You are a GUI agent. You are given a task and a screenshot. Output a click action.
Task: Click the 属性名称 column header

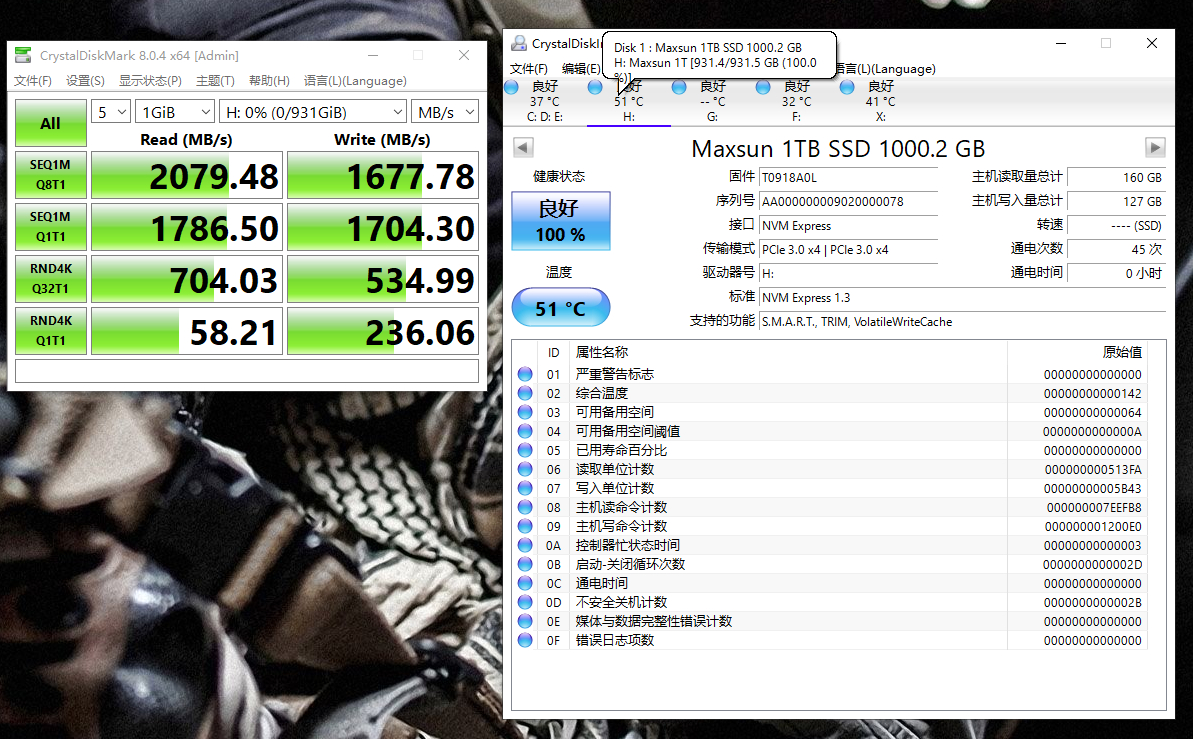602,352
